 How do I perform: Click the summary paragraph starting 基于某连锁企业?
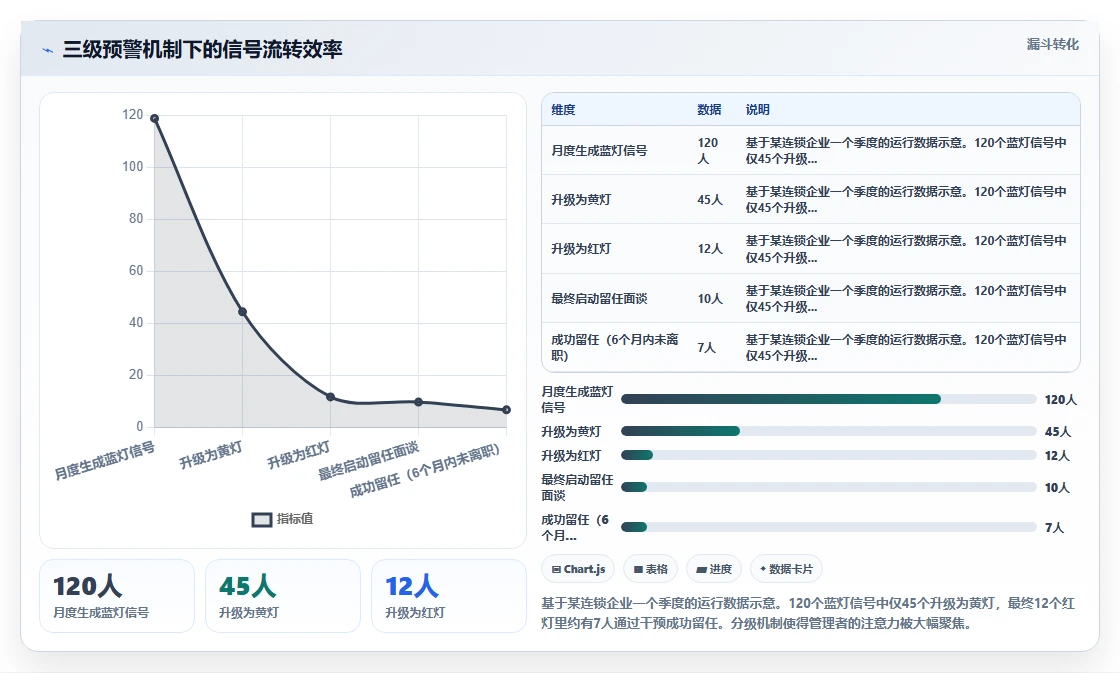point(808,613)
